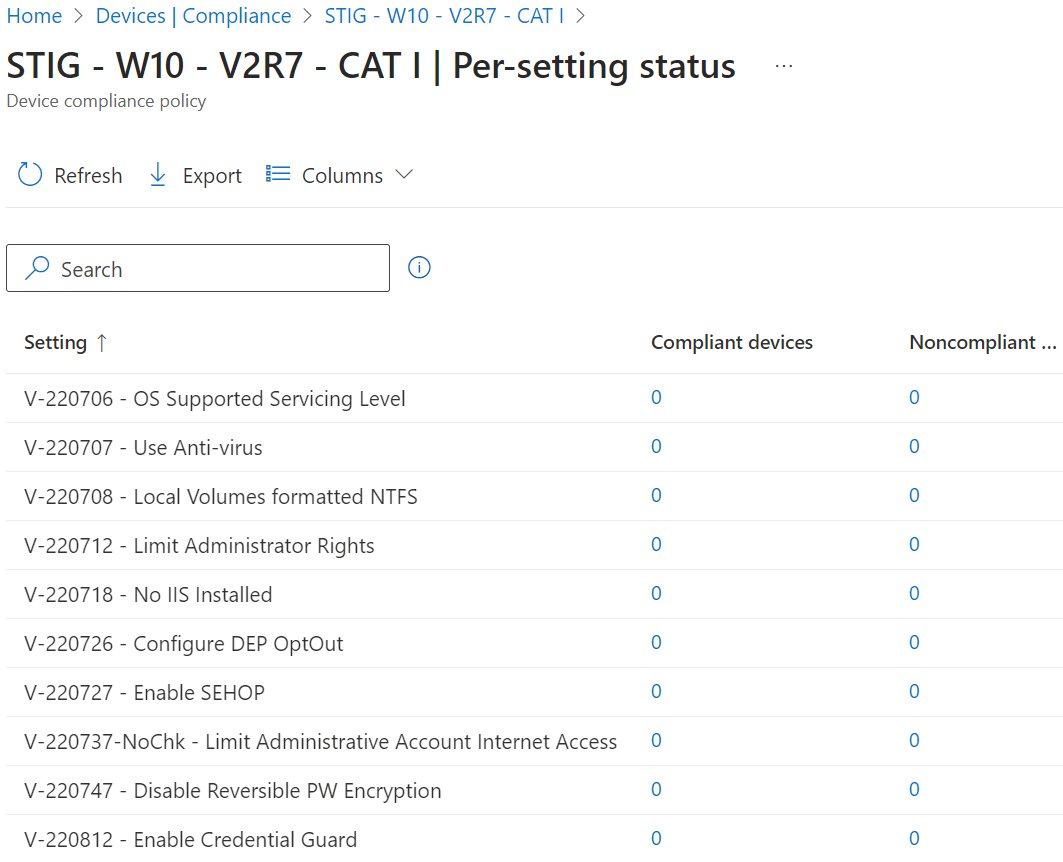Sort by Noncompliant column header
Screen dimensions: 1063x862
click(x=982, y=343)
